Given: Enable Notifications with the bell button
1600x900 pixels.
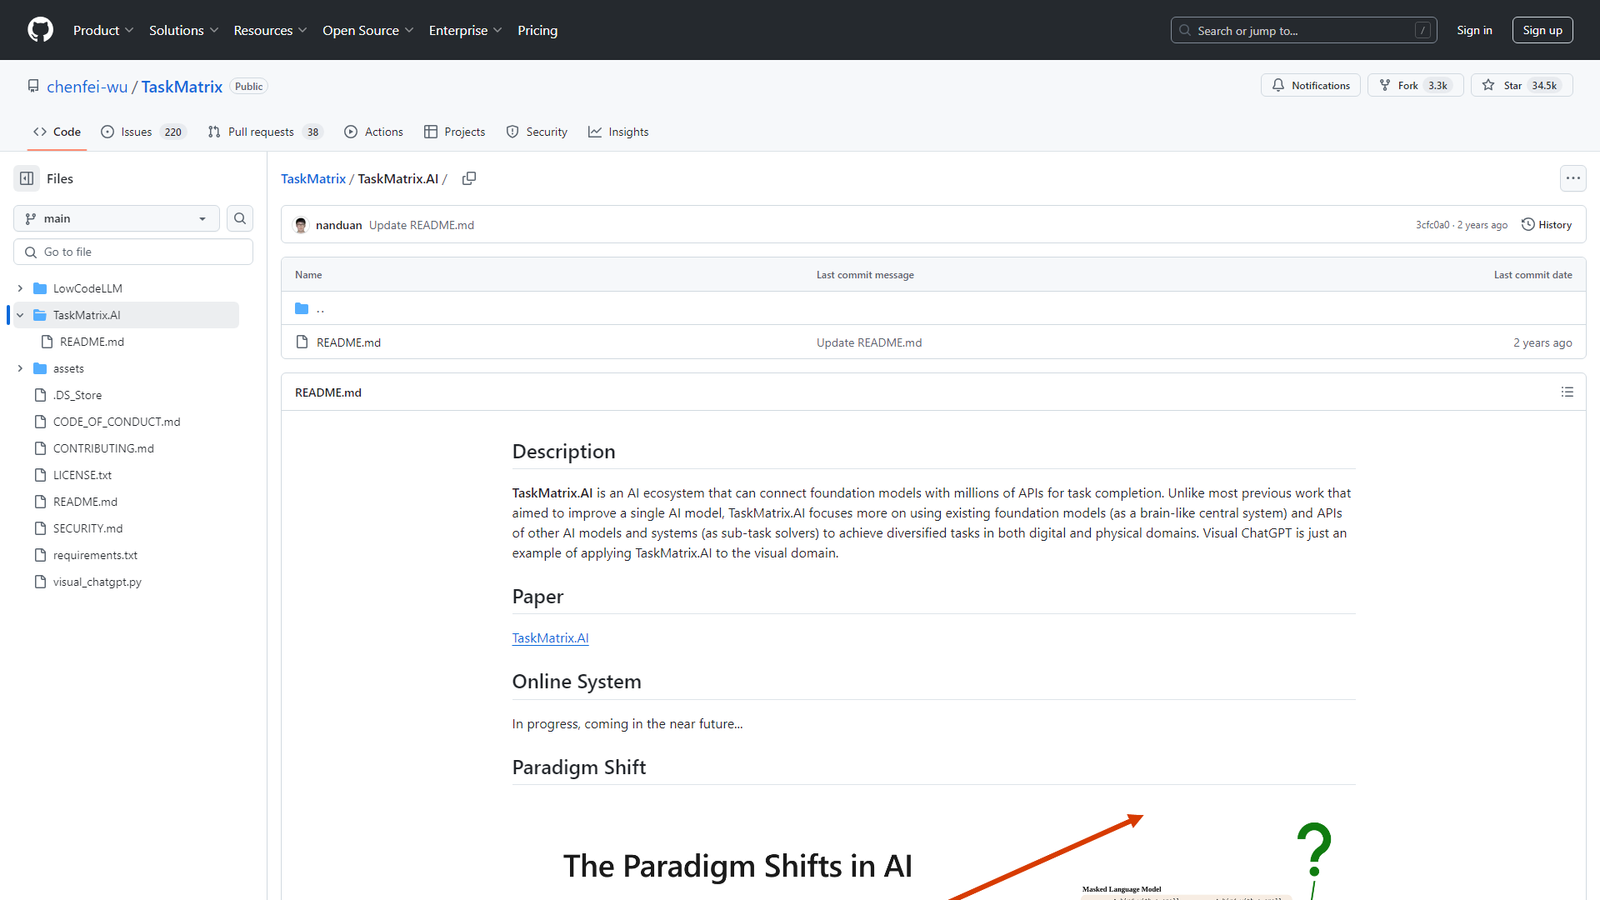Looking at the screenshot, I should tap(1310, 85).
